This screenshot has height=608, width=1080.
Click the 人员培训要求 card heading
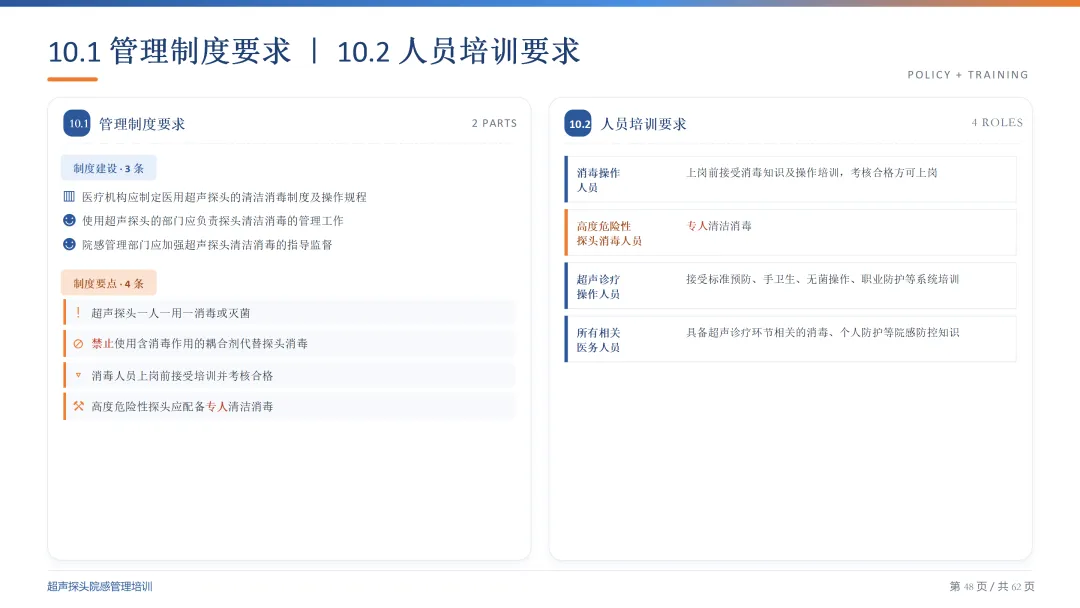pyautogui.click(x=643, y=124)
